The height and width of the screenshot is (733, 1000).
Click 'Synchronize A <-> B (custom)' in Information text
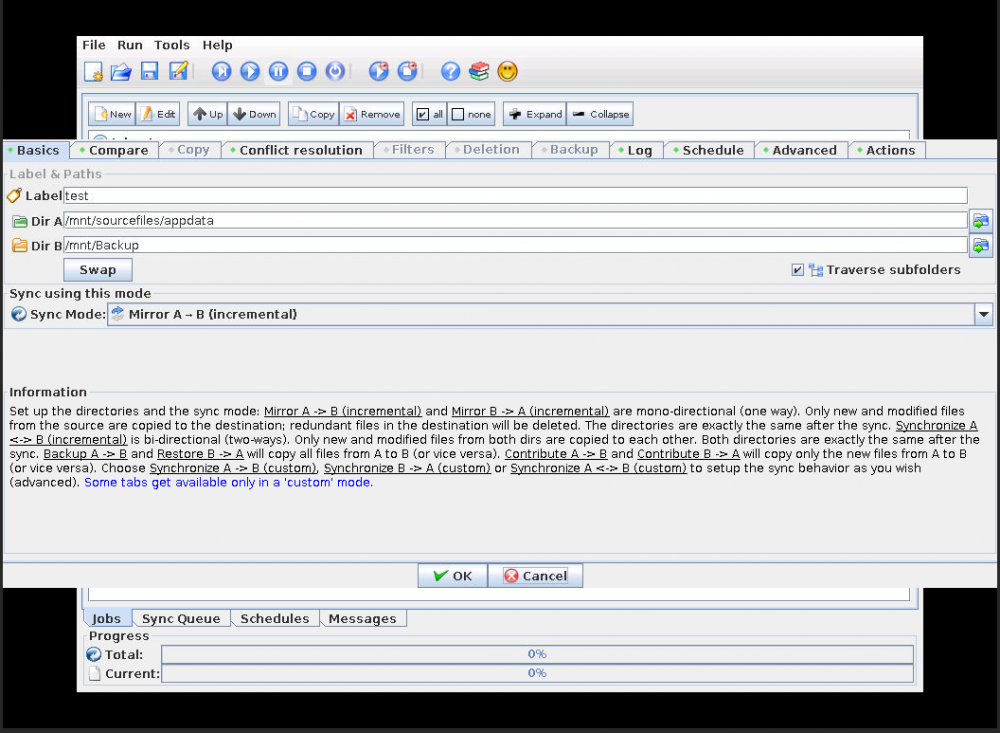(598, 468)
